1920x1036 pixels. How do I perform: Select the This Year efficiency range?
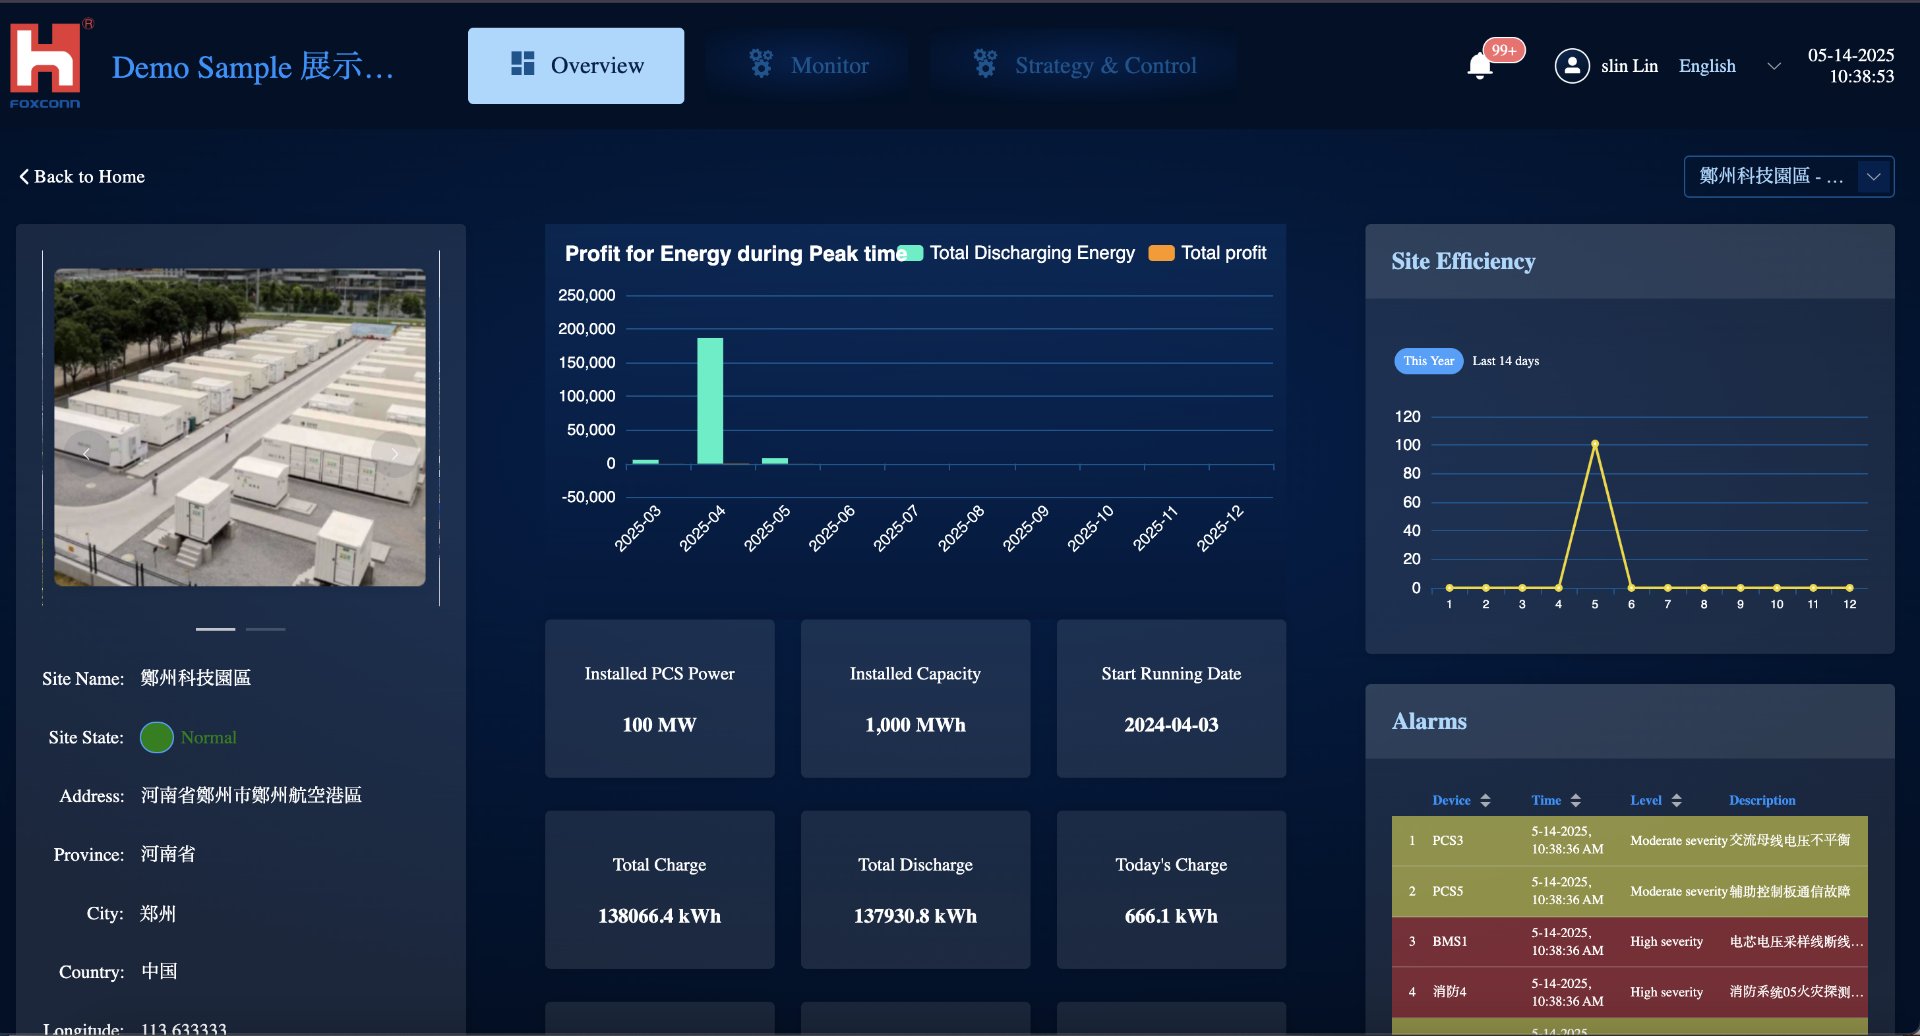pos(1428,361)
